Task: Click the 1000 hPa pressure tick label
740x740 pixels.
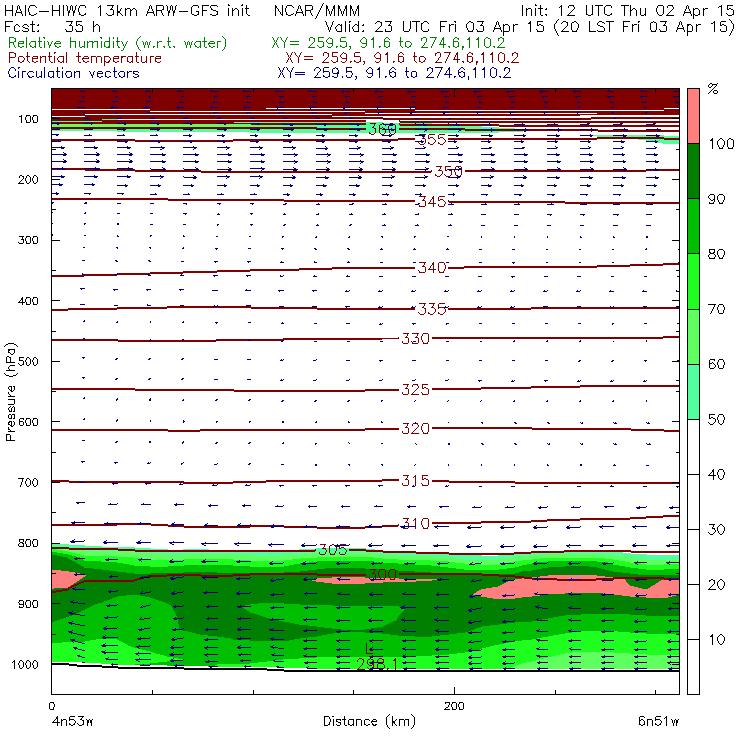Action: pos(25,664)
